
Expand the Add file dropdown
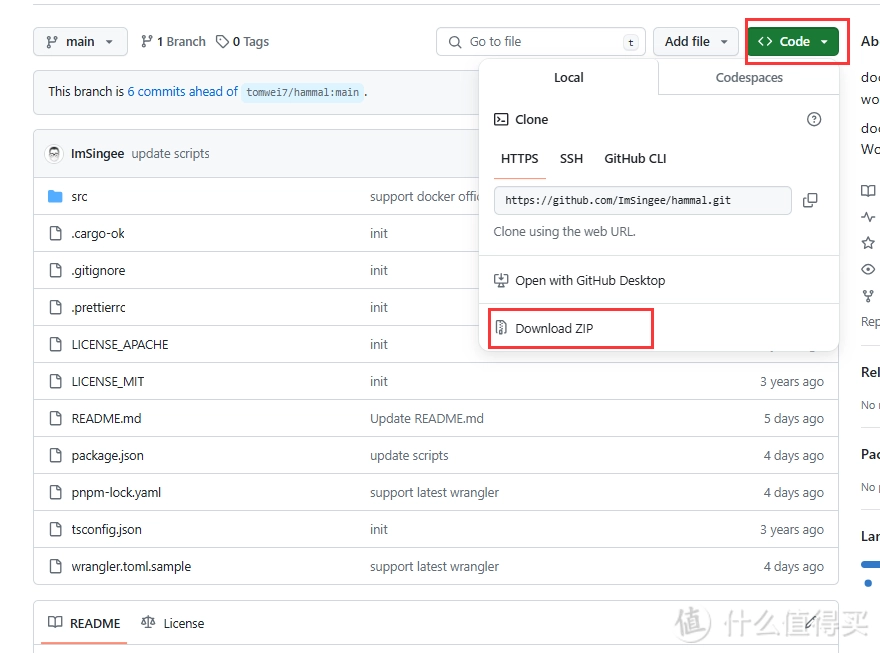[696, 42]
